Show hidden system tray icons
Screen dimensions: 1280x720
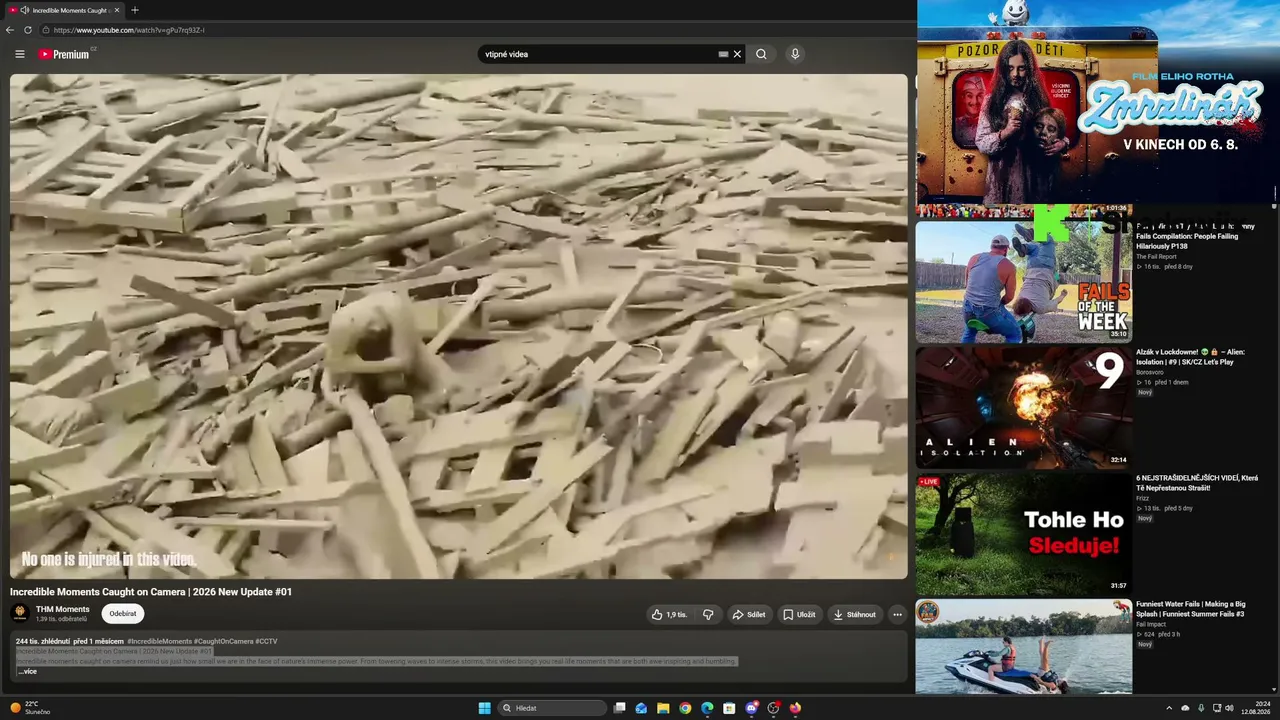tap(1169, 708)
